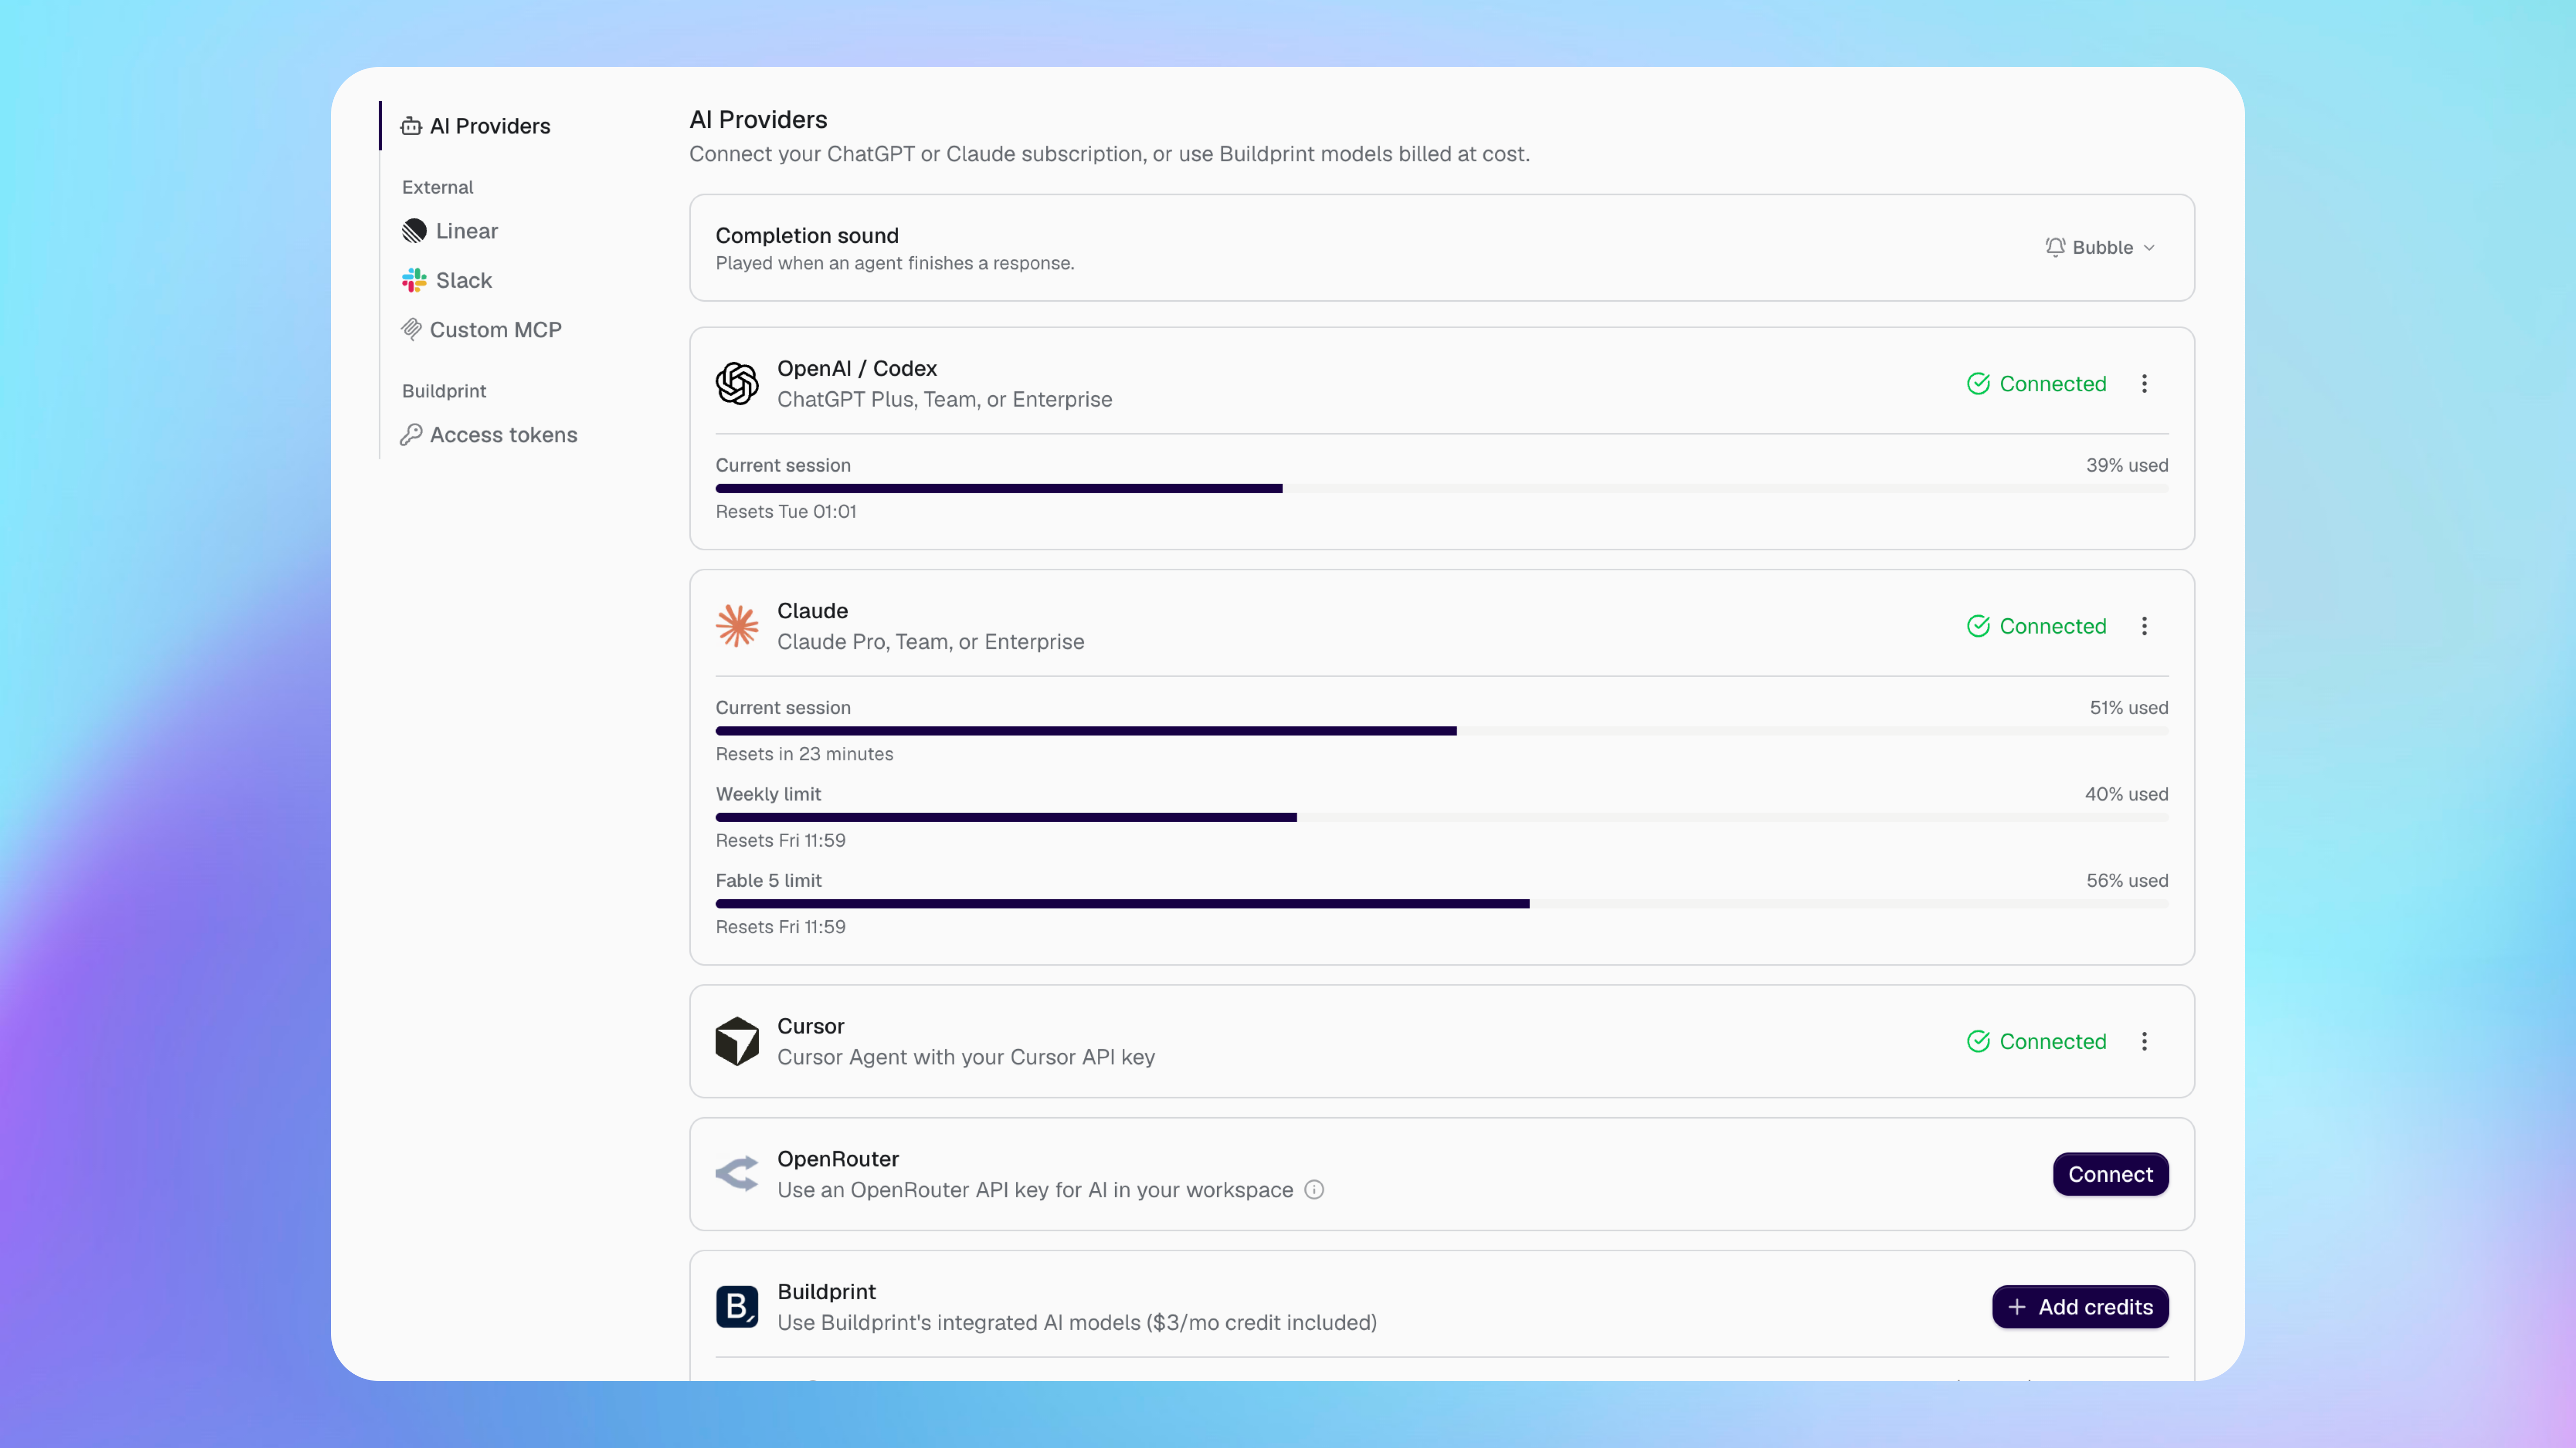Open the Custom MCP settings
2576x1448 pixels.
tap(481, 329)
